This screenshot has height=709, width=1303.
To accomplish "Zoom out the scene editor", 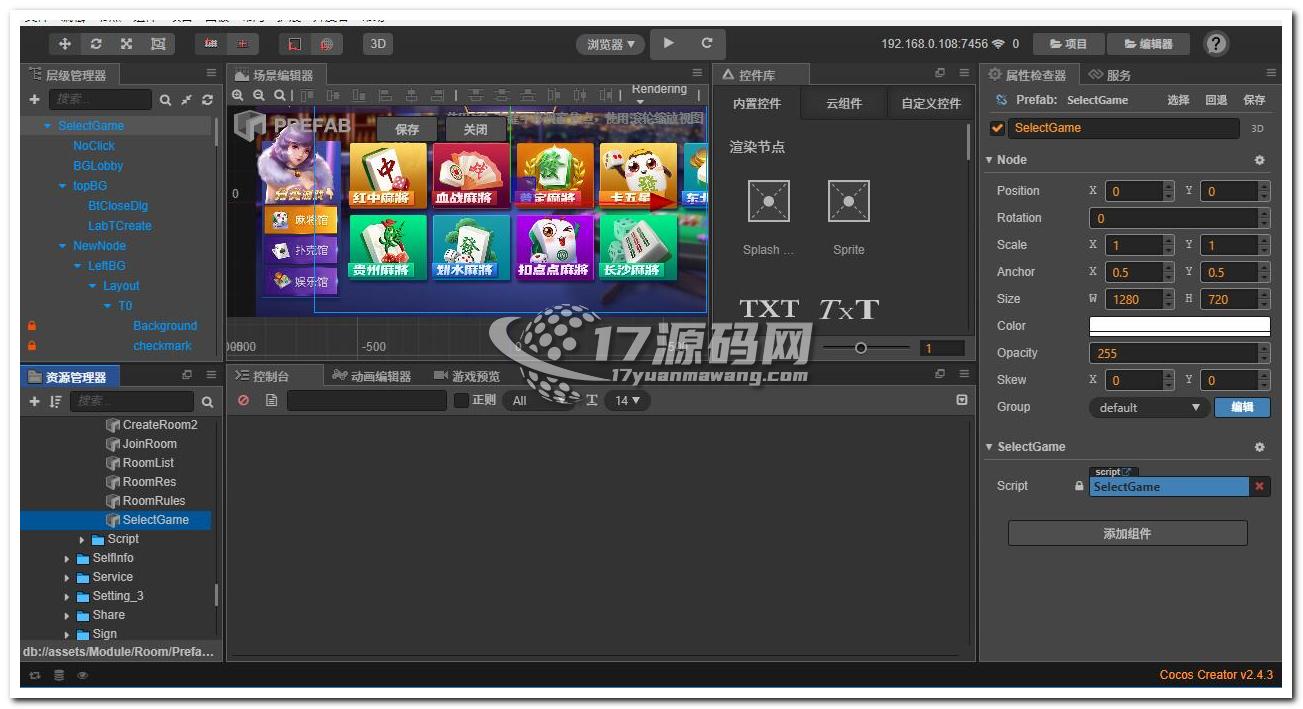I will tap(259, 96).
